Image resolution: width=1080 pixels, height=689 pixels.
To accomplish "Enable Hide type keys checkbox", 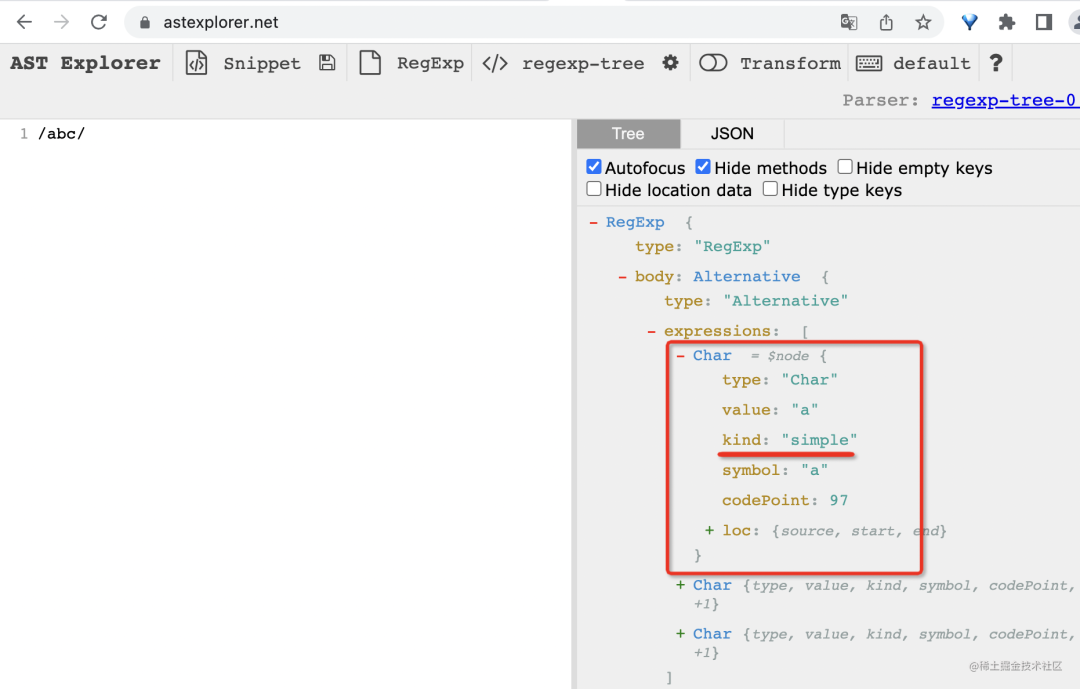I will coord(770,189).
